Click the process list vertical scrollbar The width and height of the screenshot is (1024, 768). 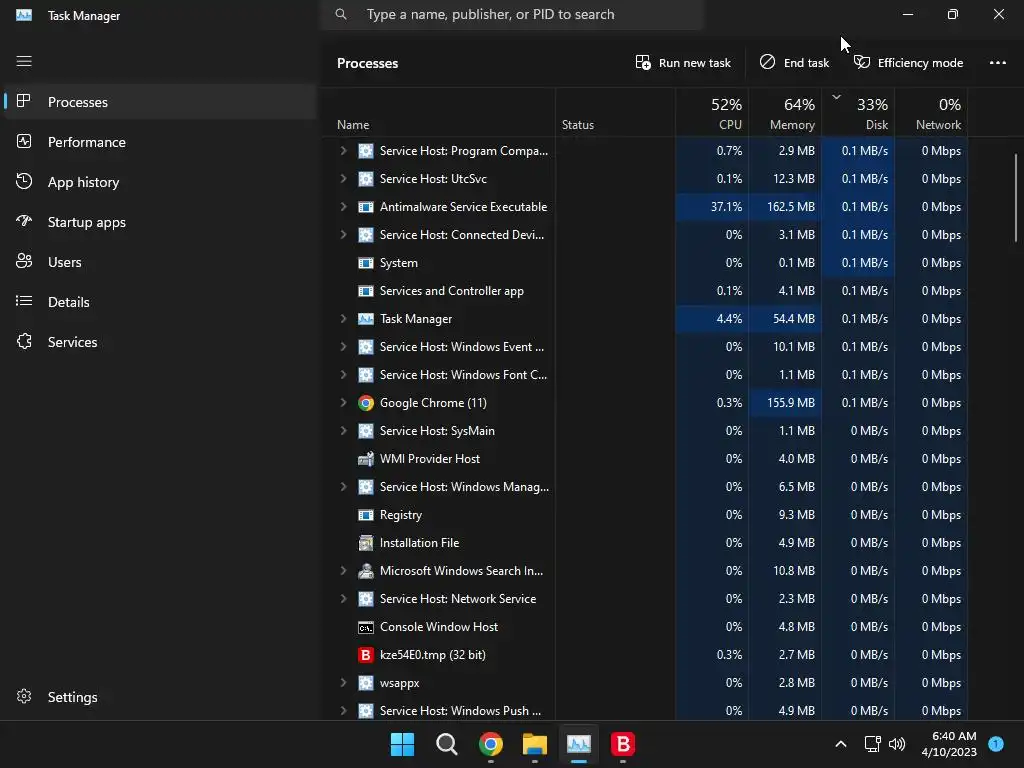[x=1016, y=198]
